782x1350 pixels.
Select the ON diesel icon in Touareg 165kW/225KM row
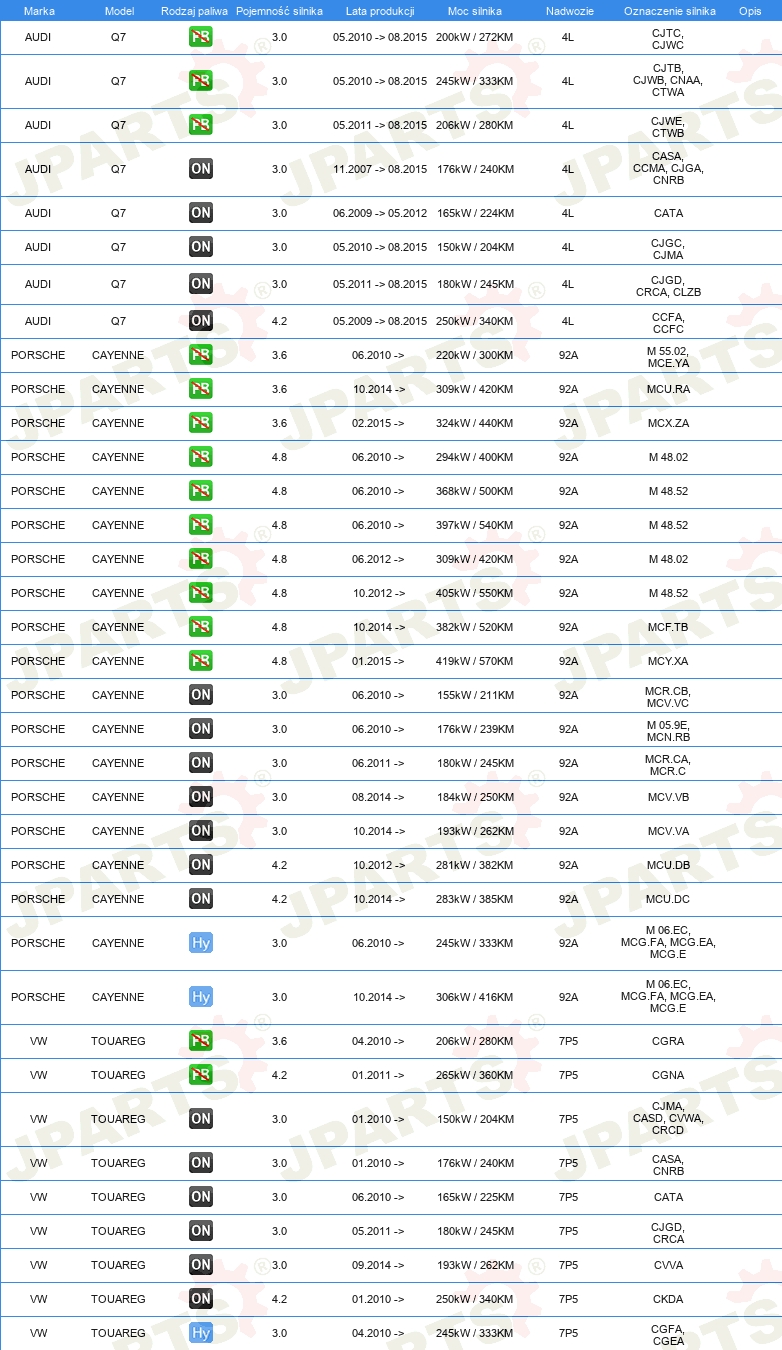pyautogui.click(x=201, y=1197)
